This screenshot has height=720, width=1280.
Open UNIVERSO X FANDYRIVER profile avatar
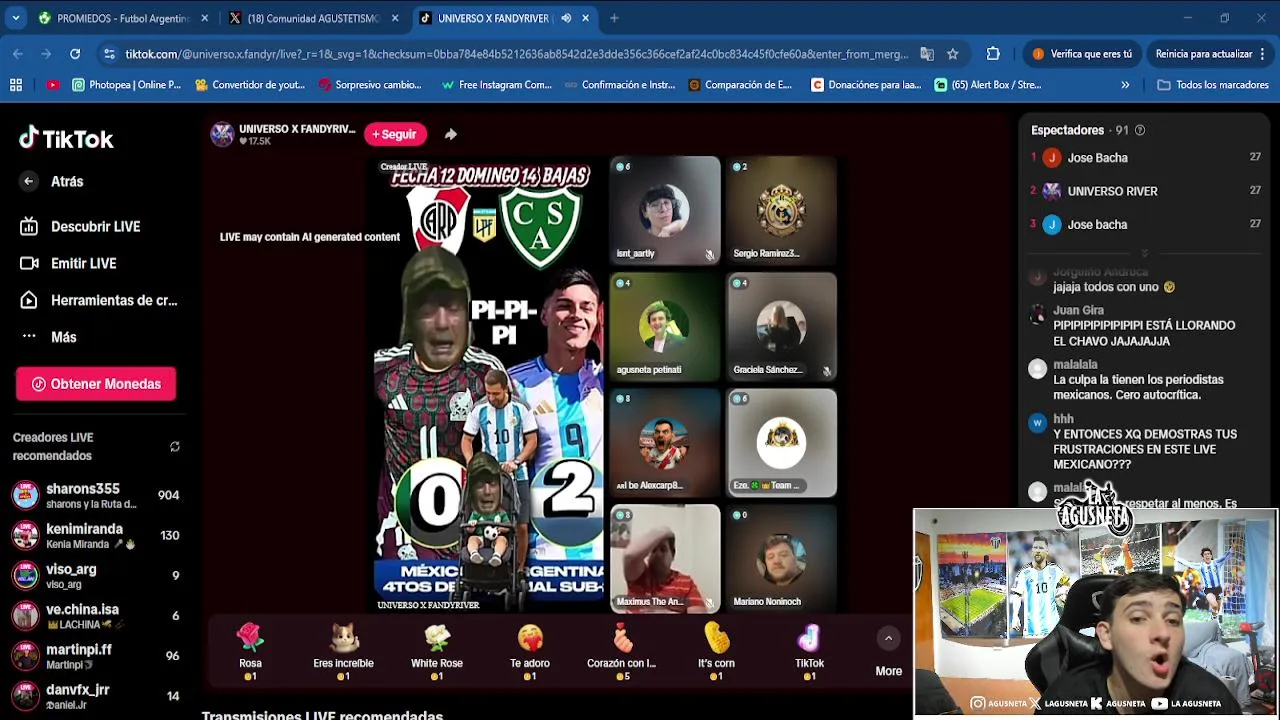(x=222, y=134)
